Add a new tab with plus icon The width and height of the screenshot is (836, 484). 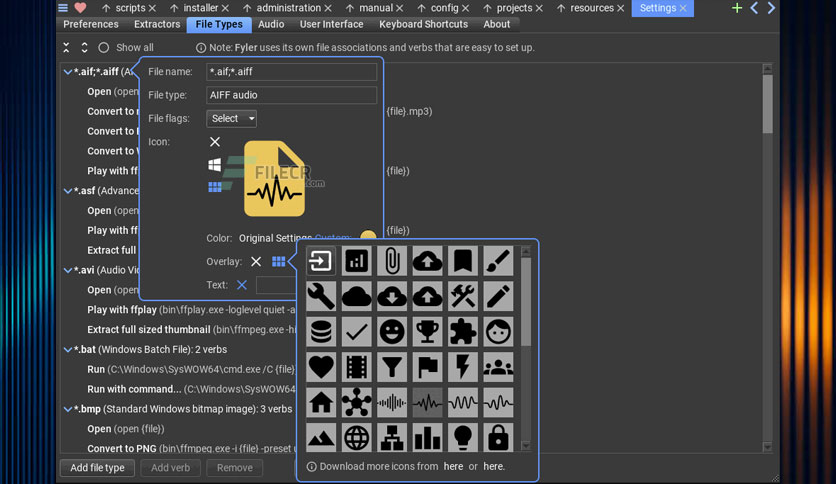(x=737, y=7)
